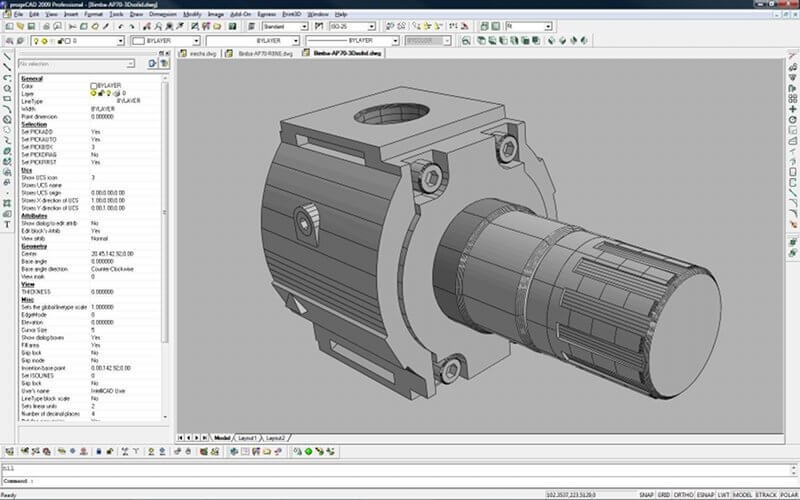
Task: Click the Cut scissors icon
Action: 74,27
